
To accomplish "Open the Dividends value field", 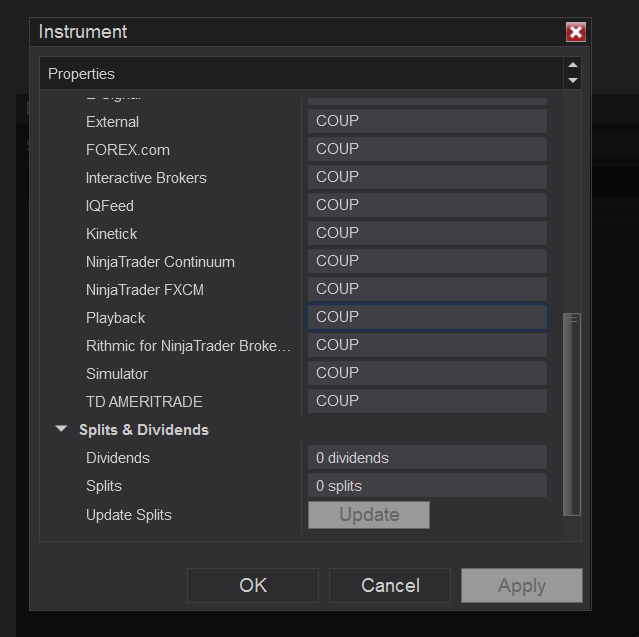I will point(427,458).
